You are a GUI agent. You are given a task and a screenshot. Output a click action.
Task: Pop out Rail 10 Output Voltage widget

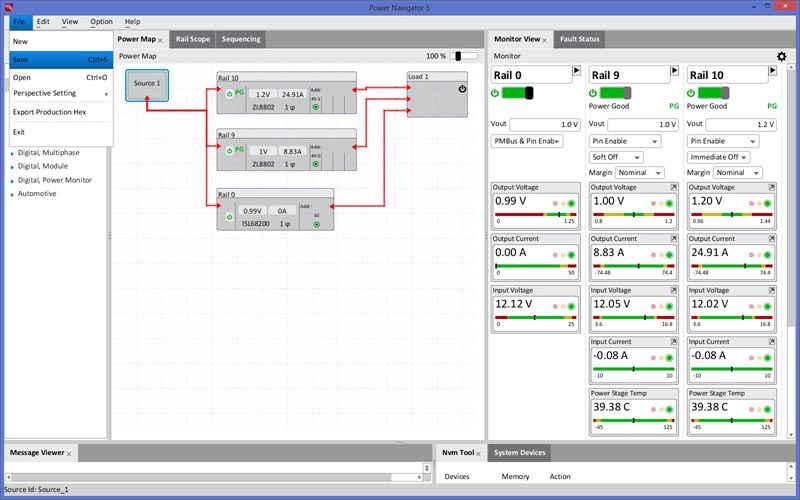click(x=772, y=188)
